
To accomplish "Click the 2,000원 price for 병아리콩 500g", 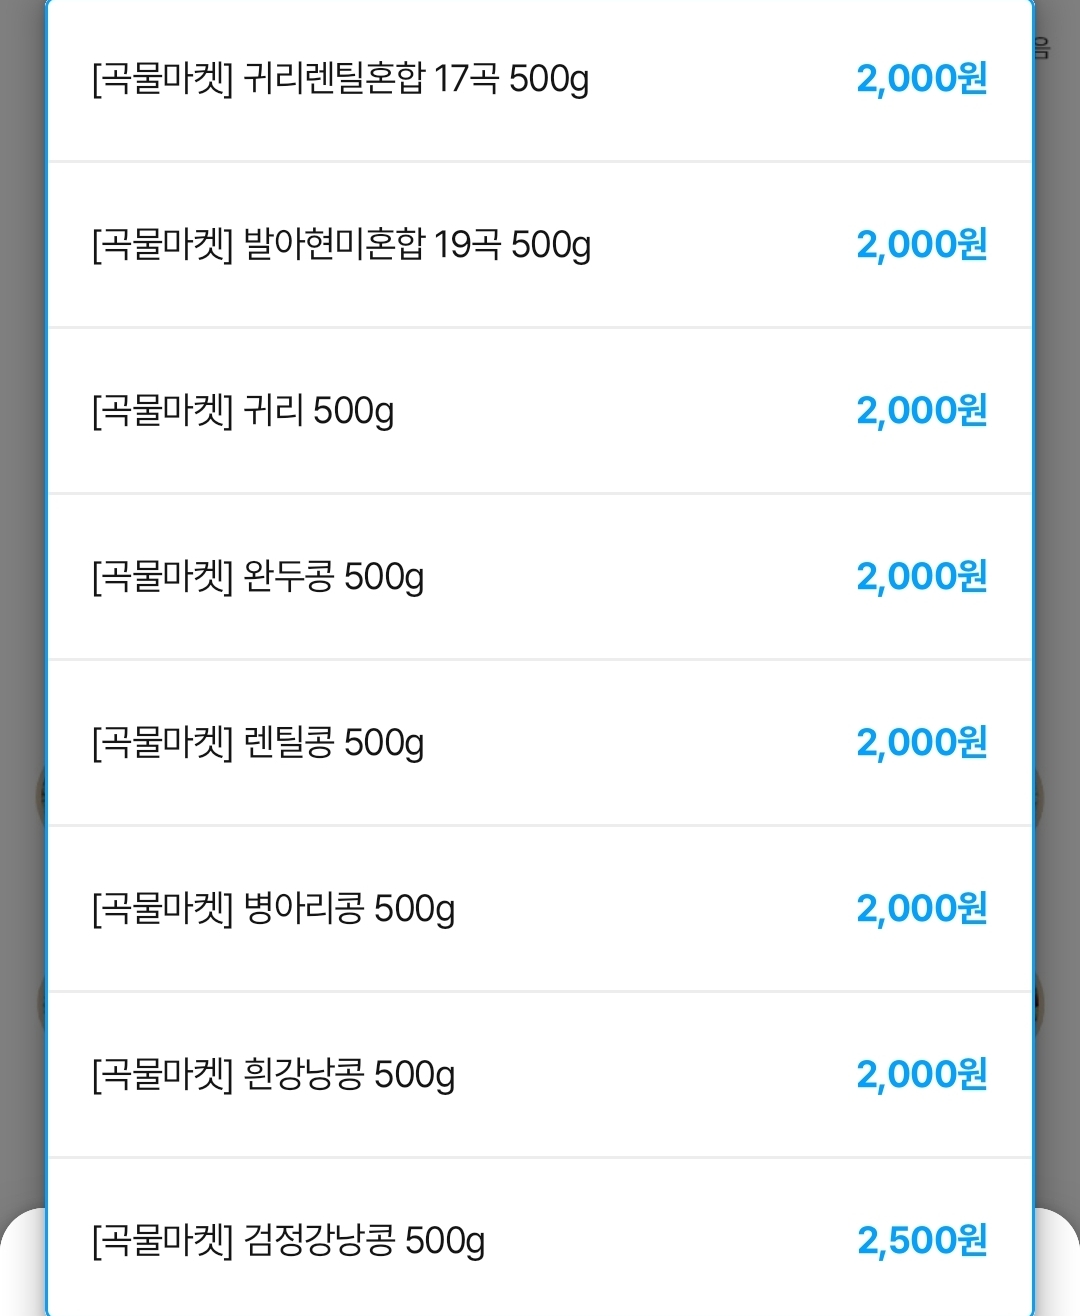I will [922, 908].
